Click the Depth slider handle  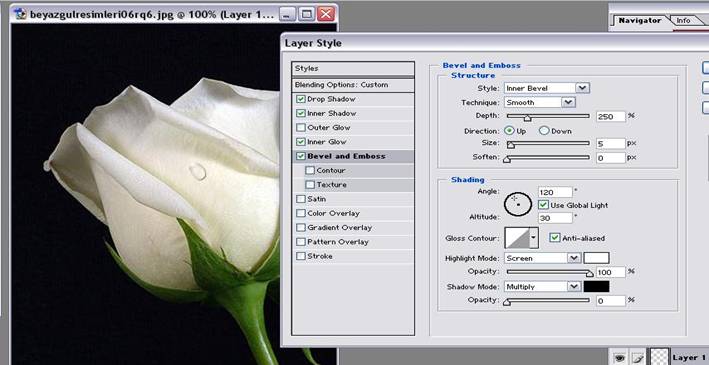coord(527,118)
